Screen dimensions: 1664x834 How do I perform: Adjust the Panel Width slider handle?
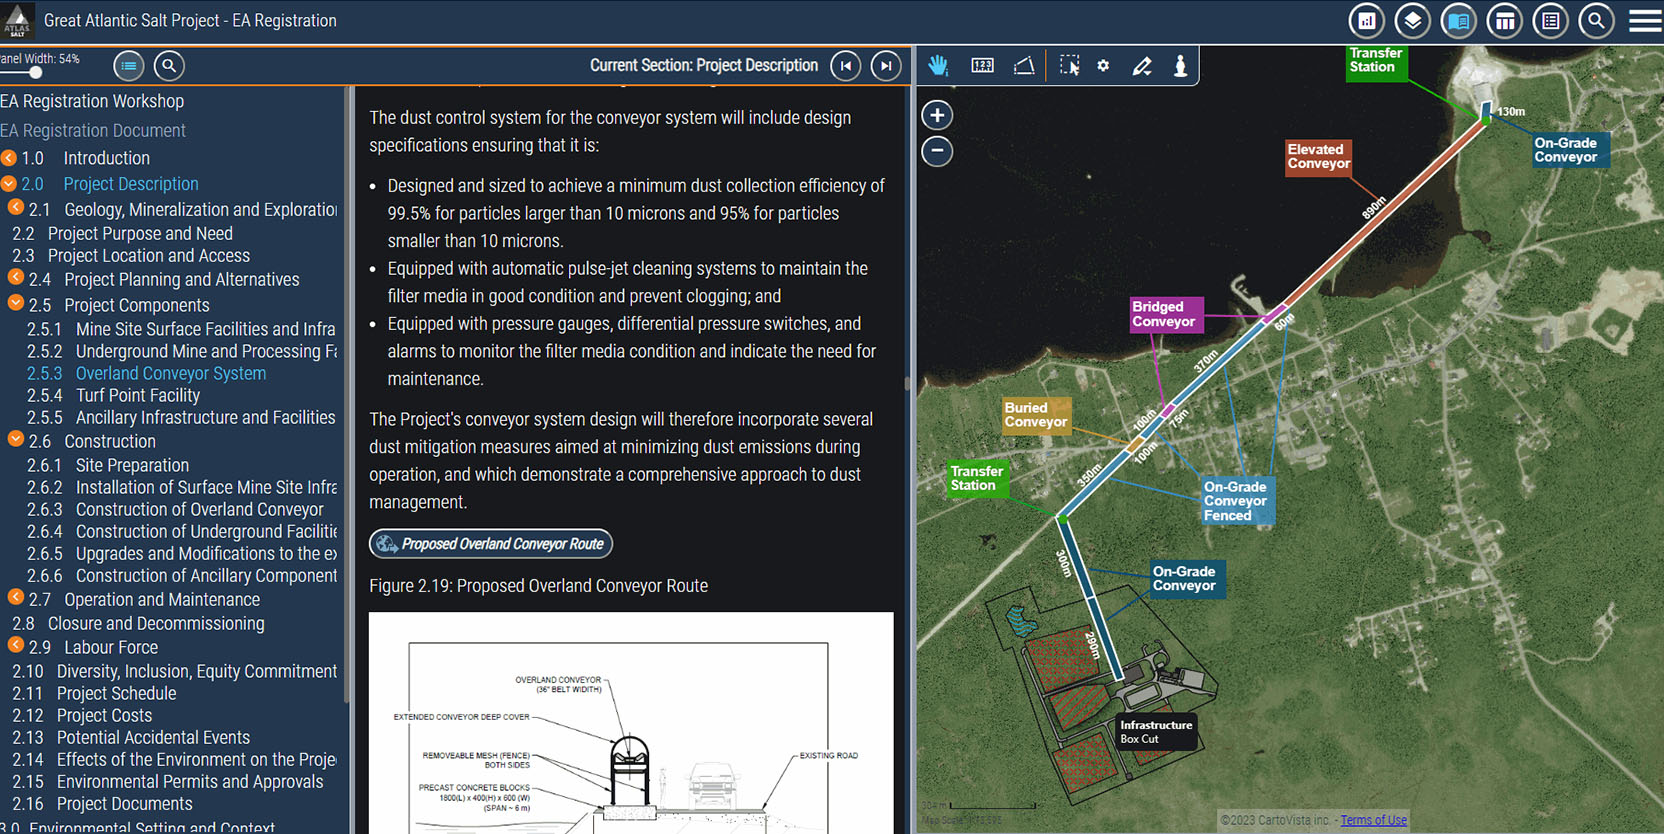coord(36,72)
